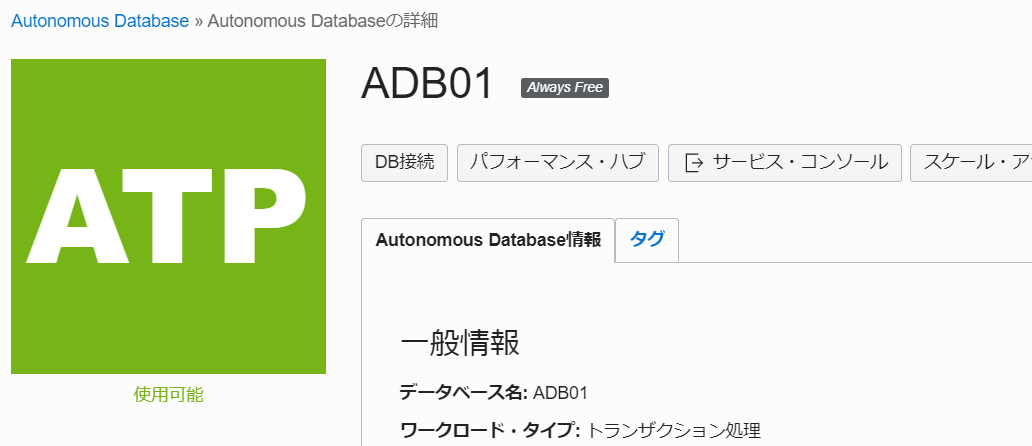Click the white ATP letters in the tile
The width and height of the screenshot is (1032, 446).
coord(166,216)
